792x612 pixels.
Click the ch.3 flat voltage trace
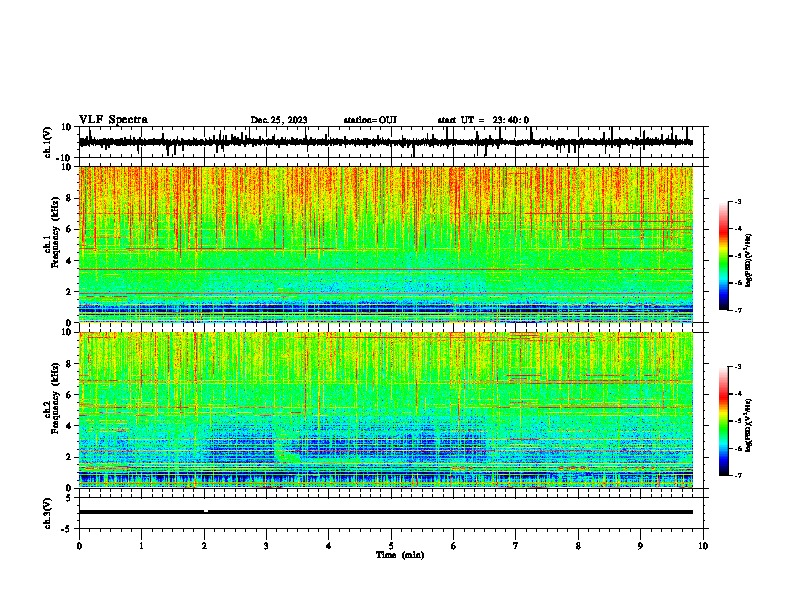[x=385, y=512]
